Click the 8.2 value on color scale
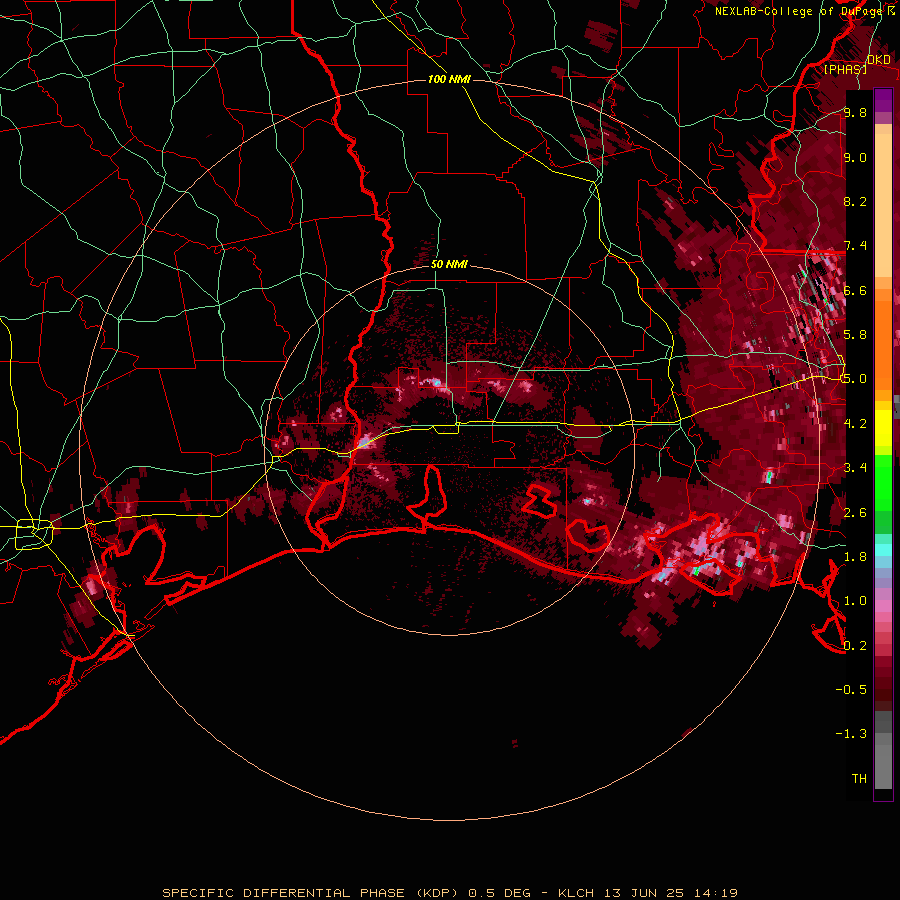 (855, 201)
